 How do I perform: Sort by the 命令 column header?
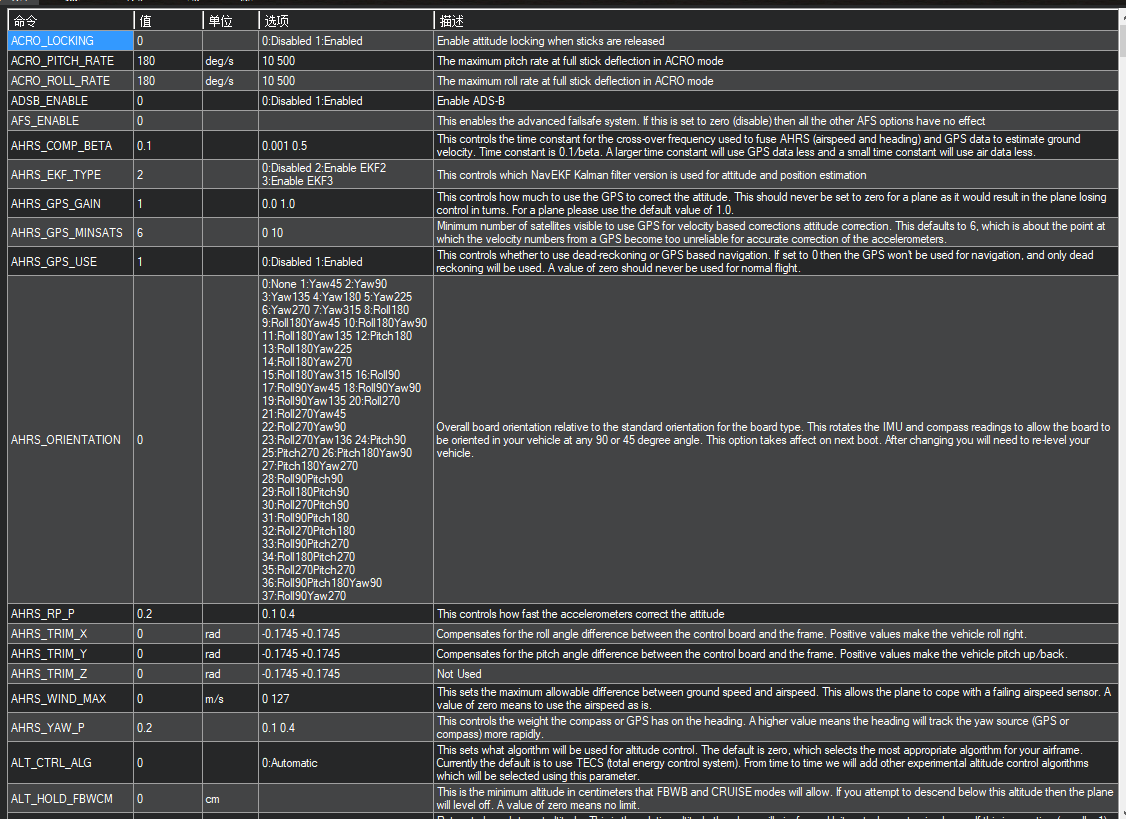[x=70, y=21]
